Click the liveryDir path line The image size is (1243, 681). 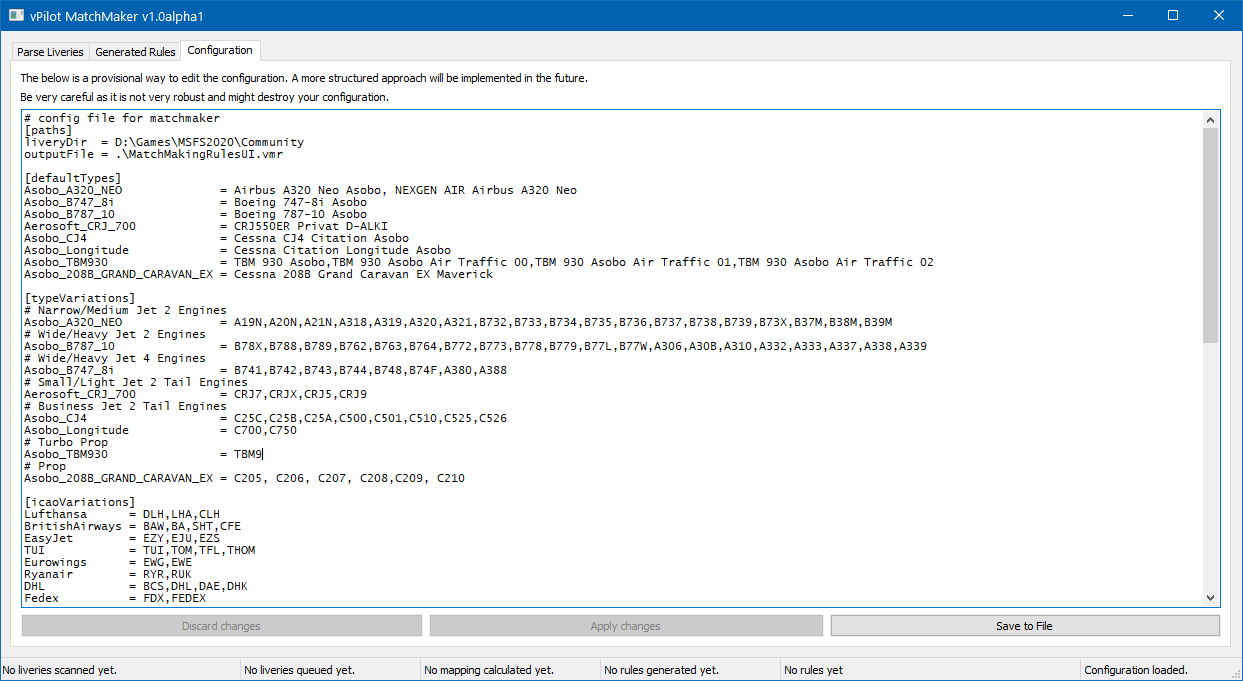(164, 142)
